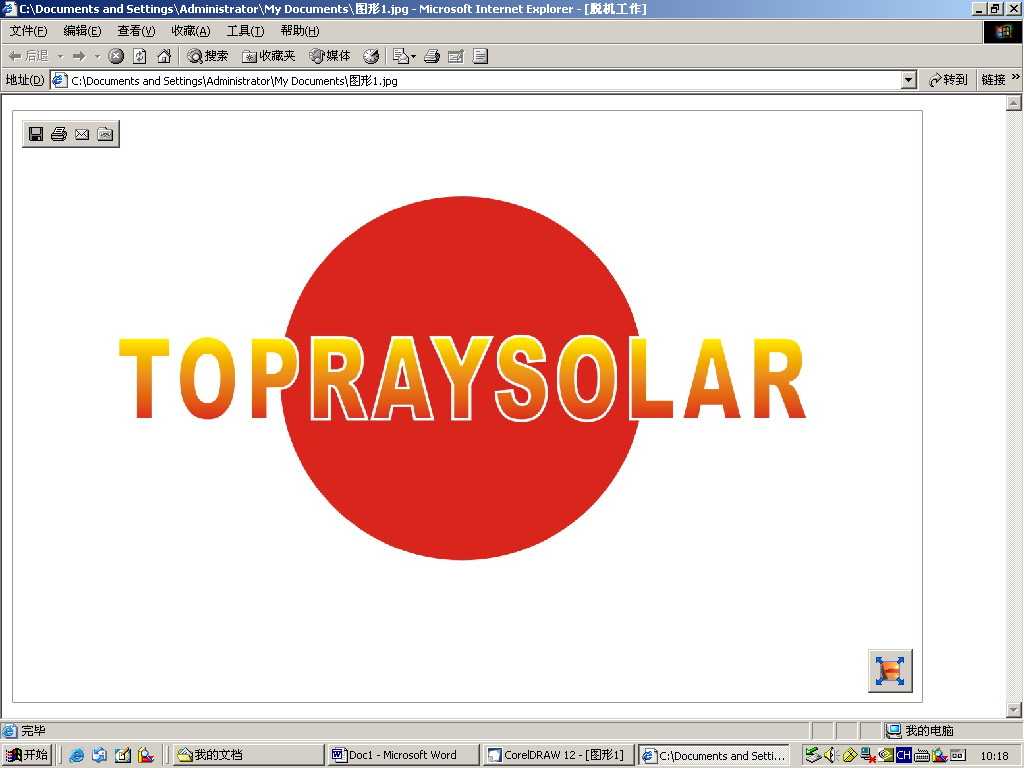
Task: Switch to Doc1 - Microsoft Word window
Action: [x=404, y=755]
